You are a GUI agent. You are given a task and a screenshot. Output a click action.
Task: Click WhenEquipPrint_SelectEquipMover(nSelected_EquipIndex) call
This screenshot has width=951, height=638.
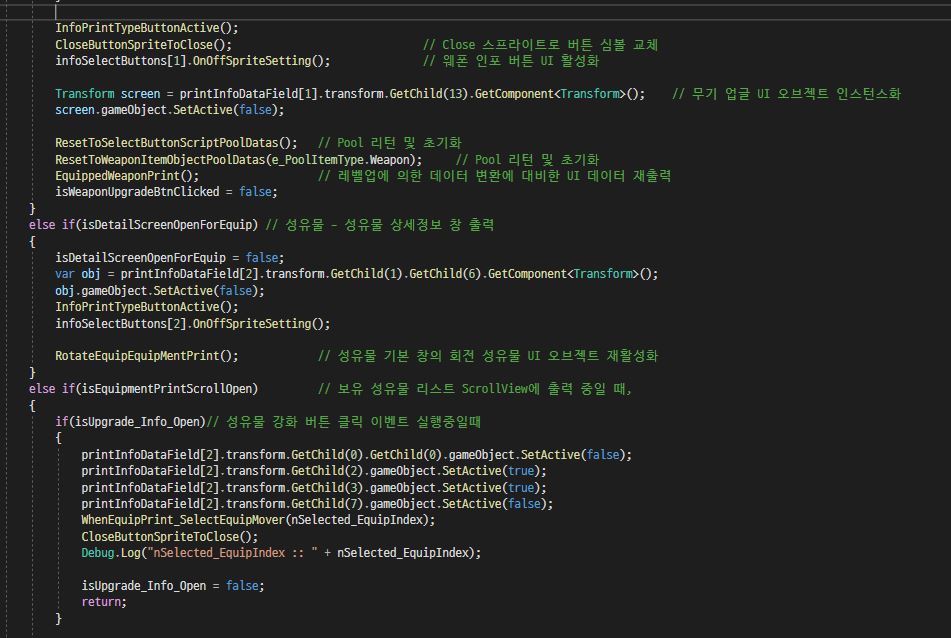pos(258,520)
